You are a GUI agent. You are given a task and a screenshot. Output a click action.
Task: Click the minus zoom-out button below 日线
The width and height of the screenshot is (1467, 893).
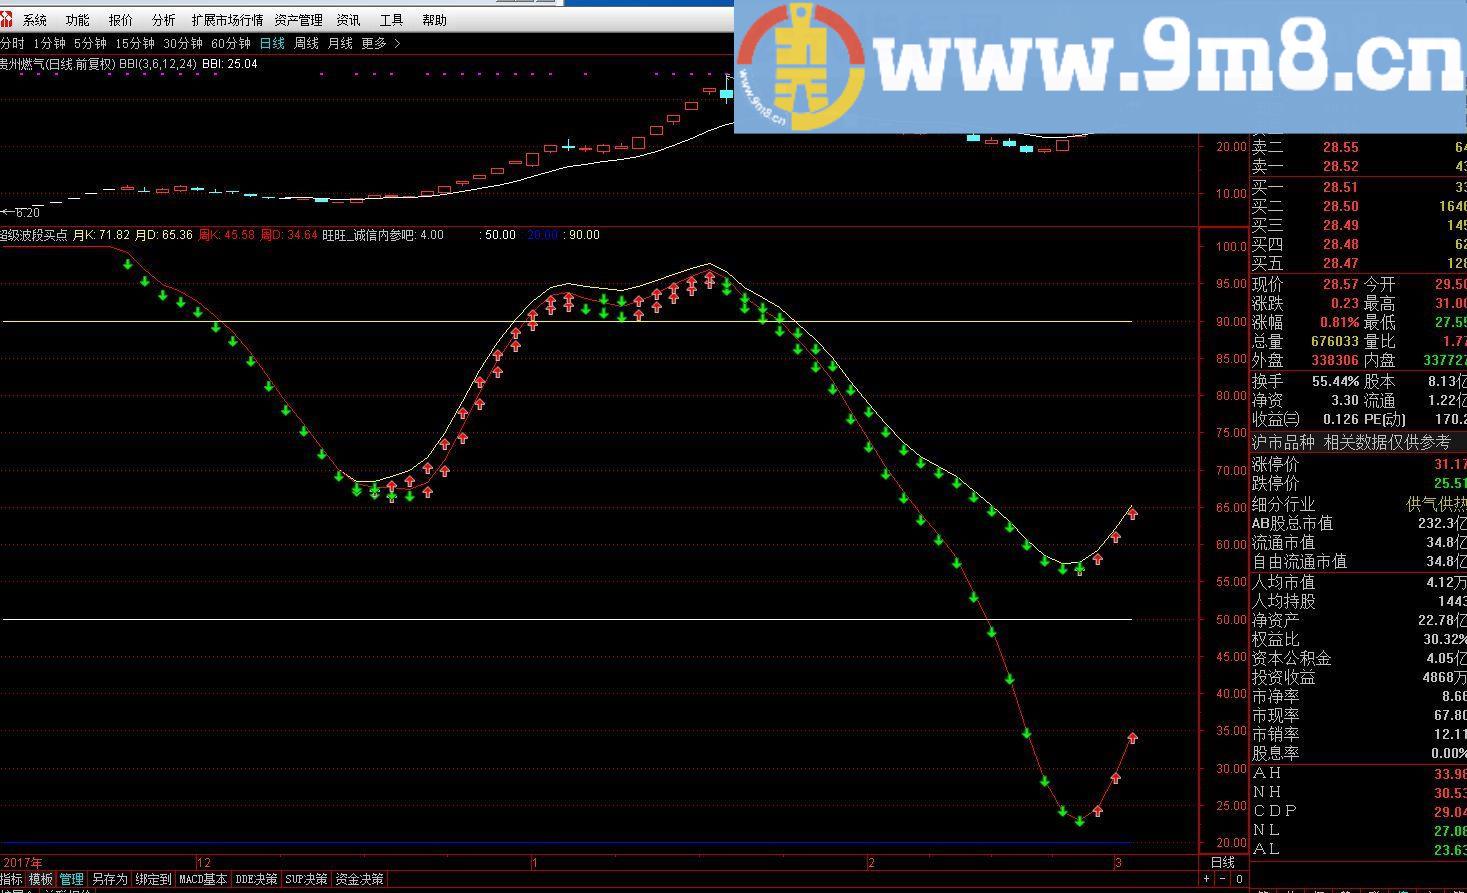click(x=1223, y=880)
